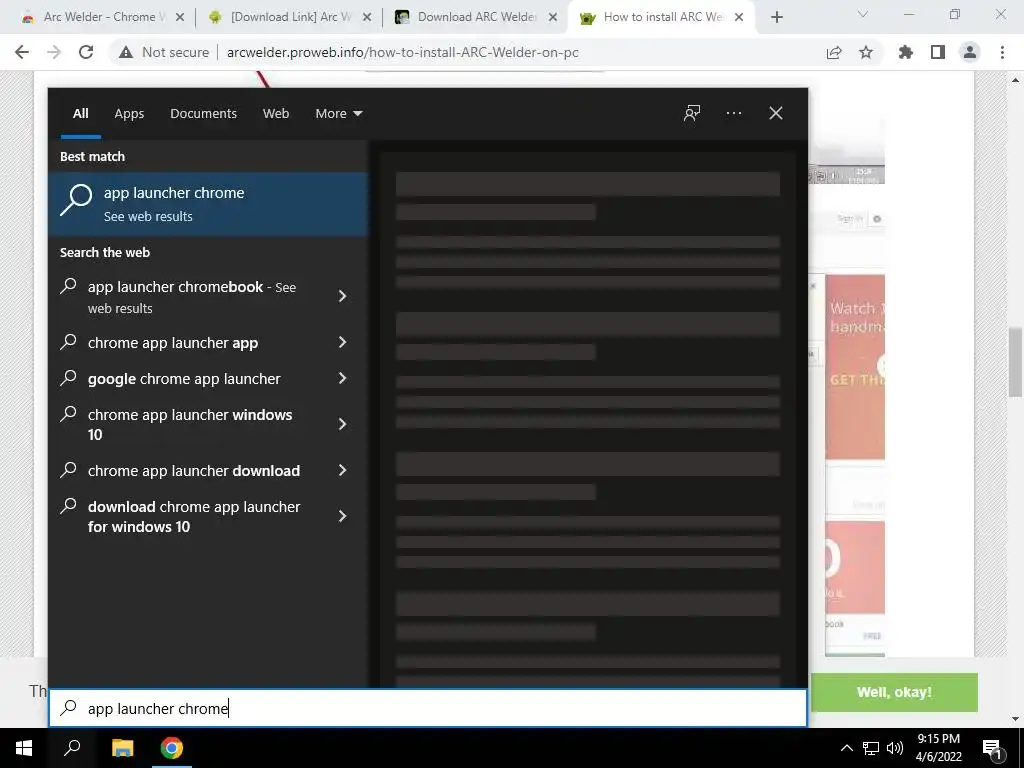This screenshot has height=768, width=1024.
Task: Select google chrome app launcher suggestion
Action: pyautogui.click(x=184, y=379)
